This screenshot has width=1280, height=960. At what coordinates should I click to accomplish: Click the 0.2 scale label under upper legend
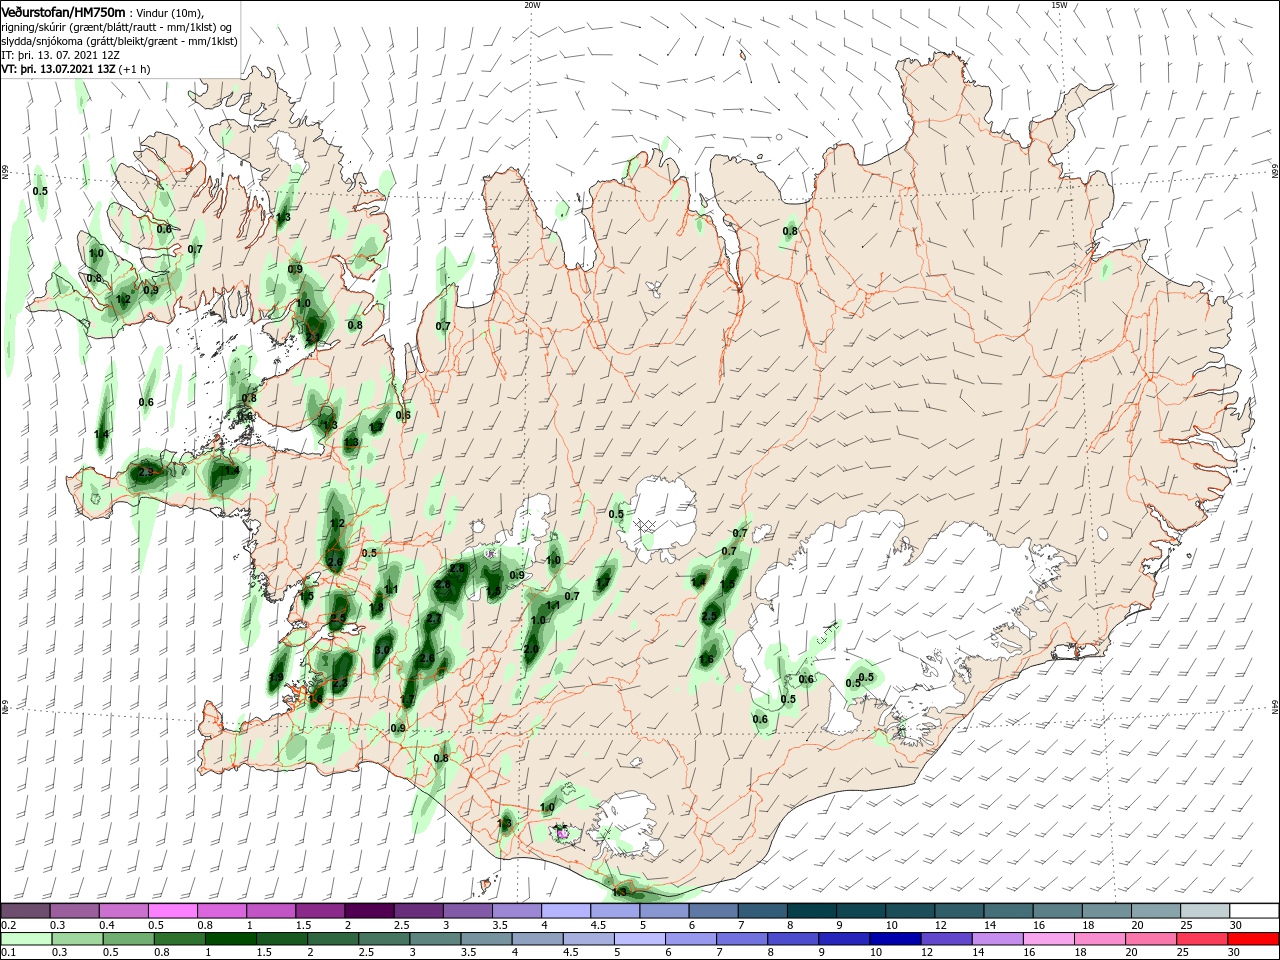pyautogui.click(x=9, y=925)
